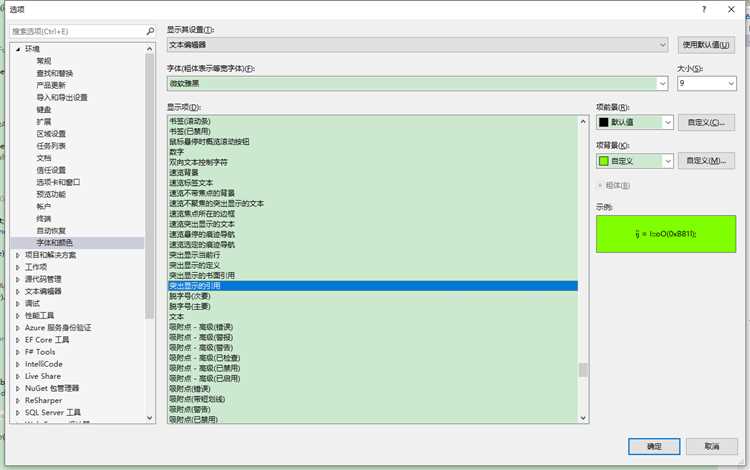Expand the EF Core 工具 node
Image resolution: width=750 pixels, height=470 pixels.
(18, 340)
